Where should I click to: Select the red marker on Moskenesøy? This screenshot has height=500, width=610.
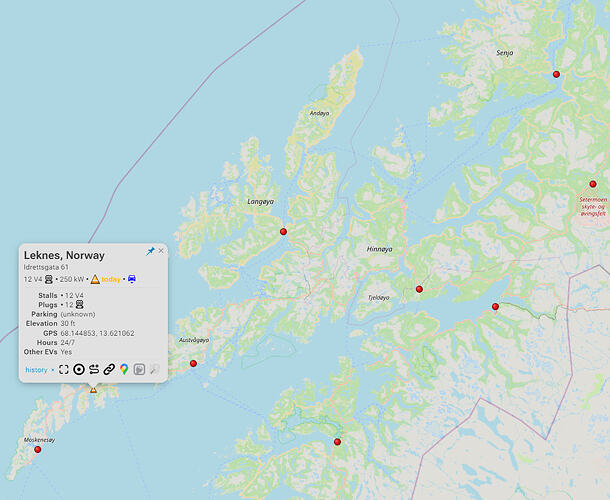38,449
